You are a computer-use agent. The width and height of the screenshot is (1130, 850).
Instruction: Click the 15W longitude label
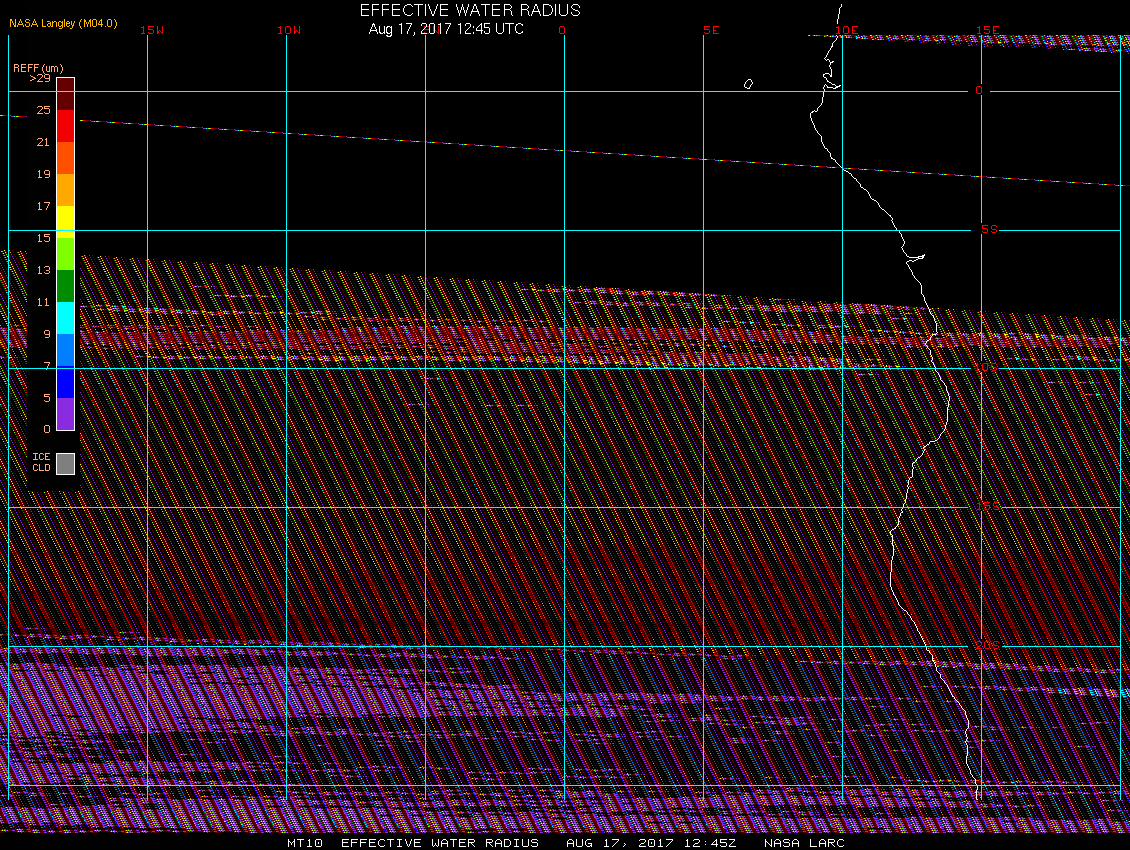pyautogui.click(x=151, y=30)
